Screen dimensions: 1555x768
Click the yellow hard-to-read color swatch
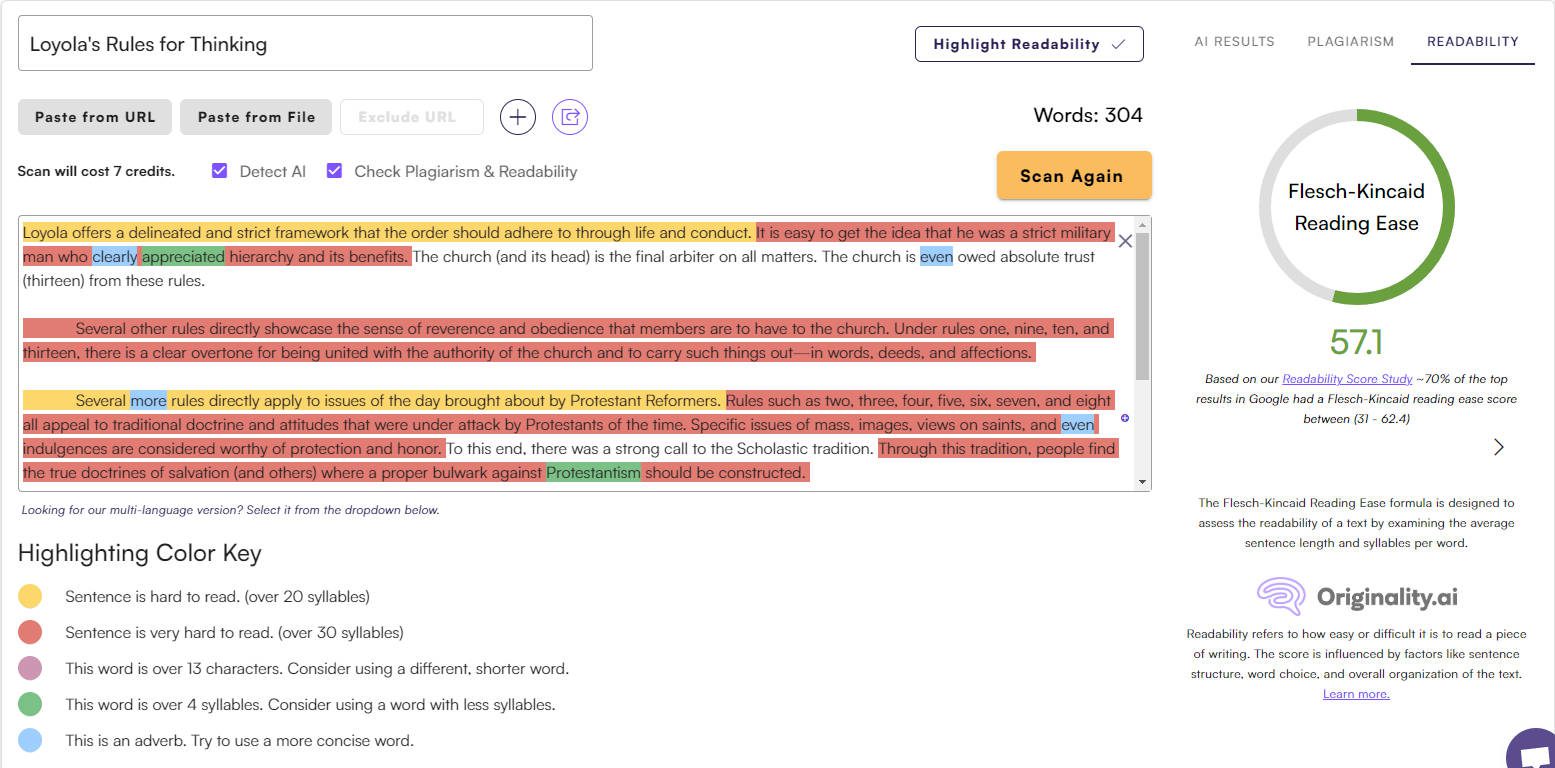30,596
